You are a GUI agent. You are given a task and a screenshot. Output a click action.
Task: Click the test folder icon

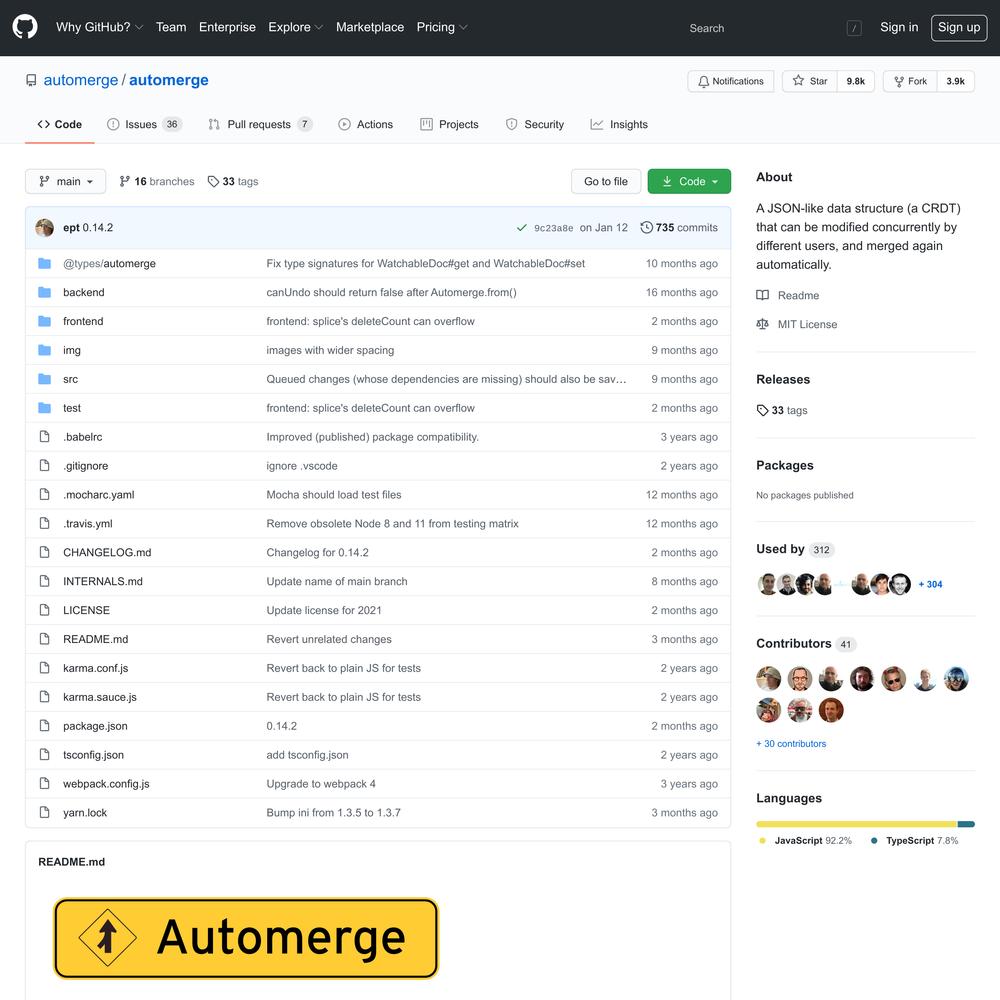pyautogui.click(x=44, y=408)
